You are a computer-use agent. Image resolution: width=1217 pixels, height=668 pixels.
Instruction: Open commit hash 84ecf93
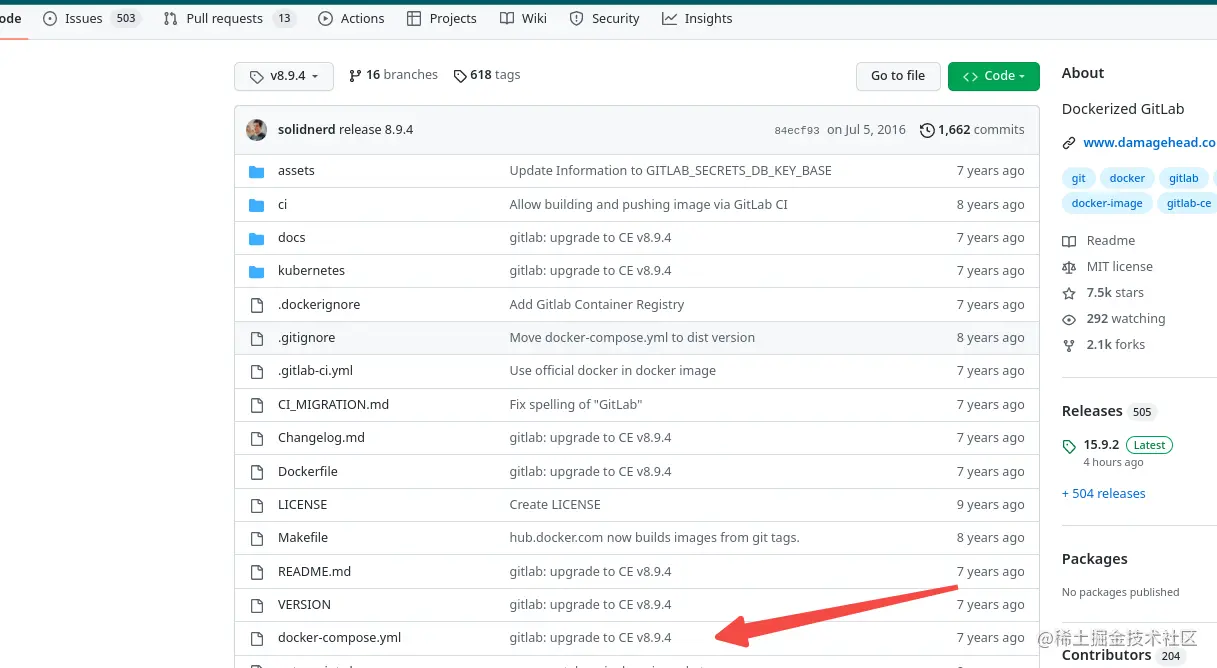797,131
